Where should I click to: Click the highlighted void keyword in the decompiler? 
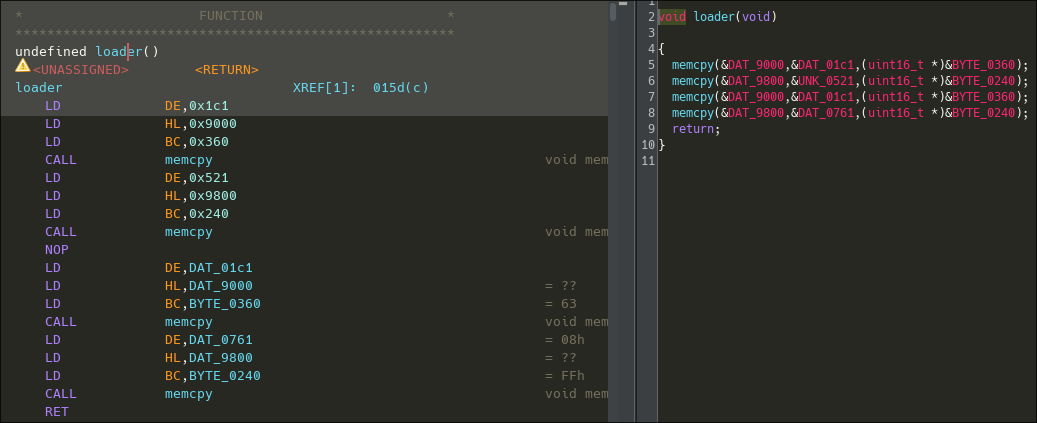coord(671,16)
